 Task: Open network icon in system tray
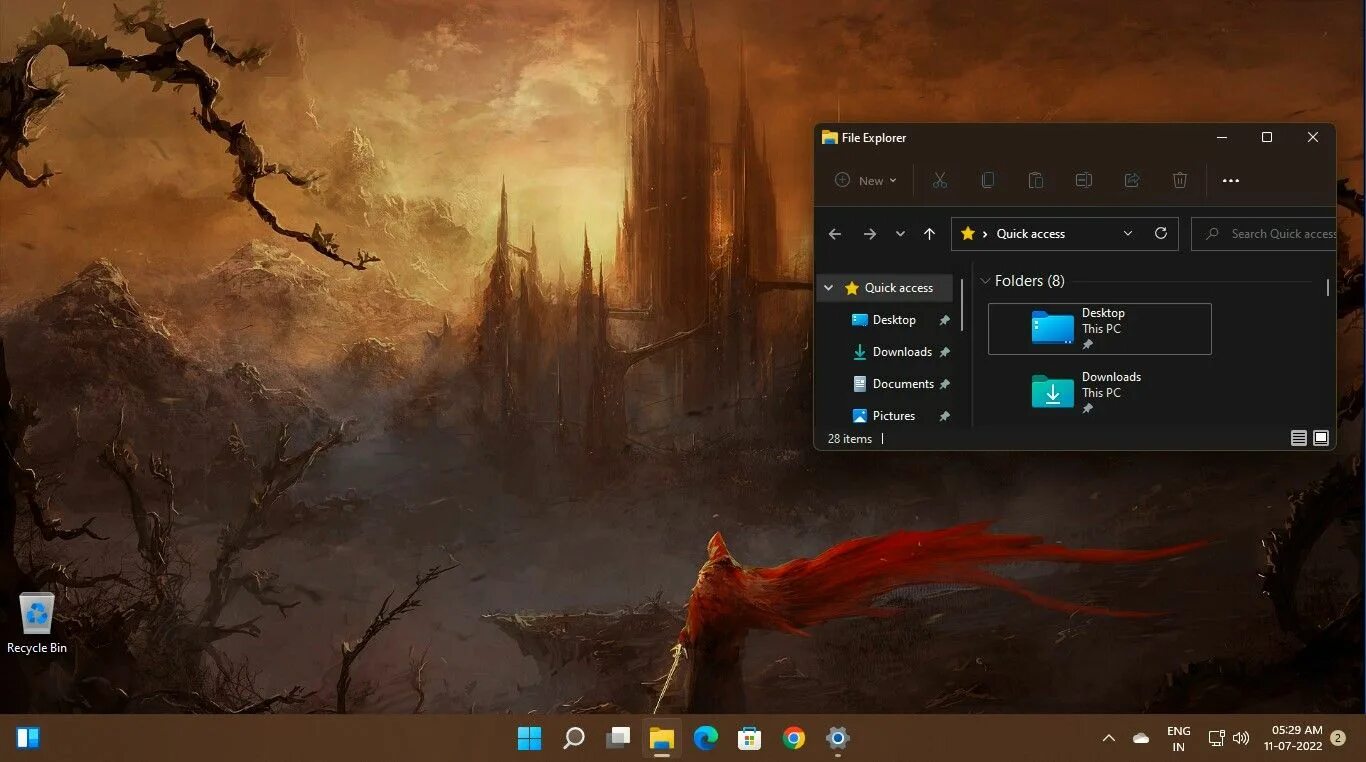coord(1217,738)
